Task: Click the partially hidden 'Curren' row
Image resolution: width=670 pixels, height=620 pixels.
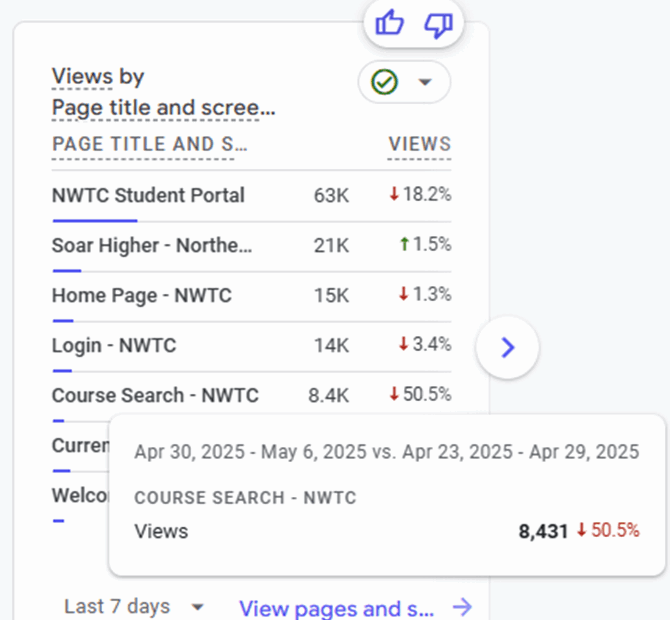Action: pyautogui.click(x=80, y=446)
